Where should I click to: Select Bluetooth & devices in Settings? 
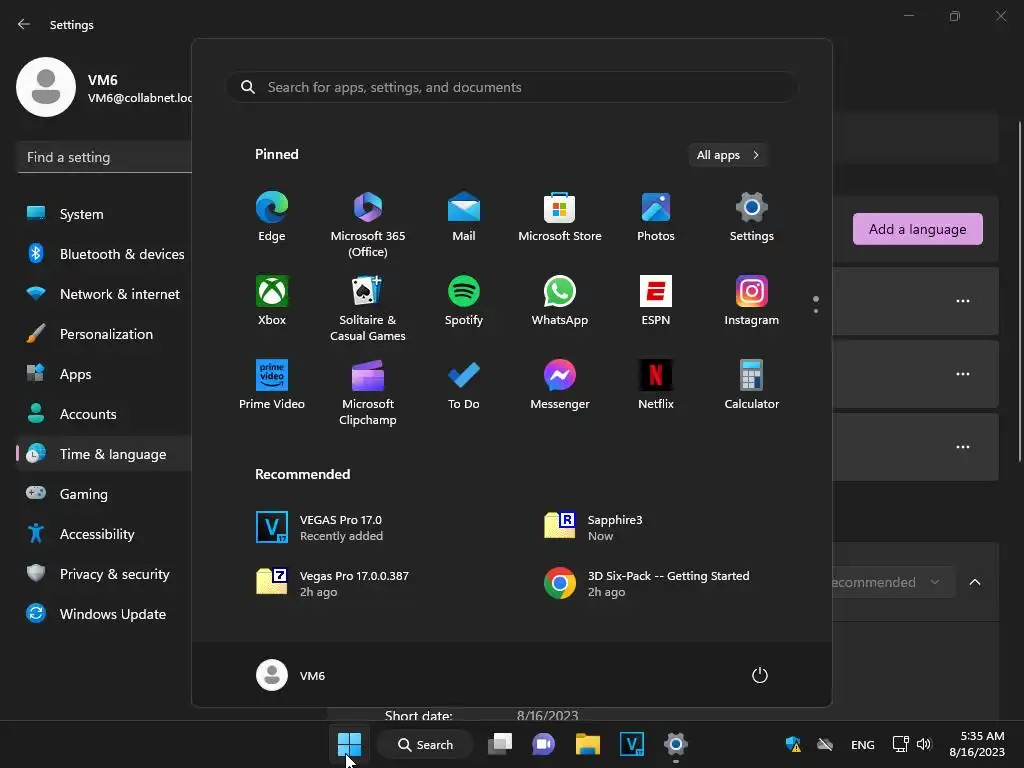click(x=104, y=254)
